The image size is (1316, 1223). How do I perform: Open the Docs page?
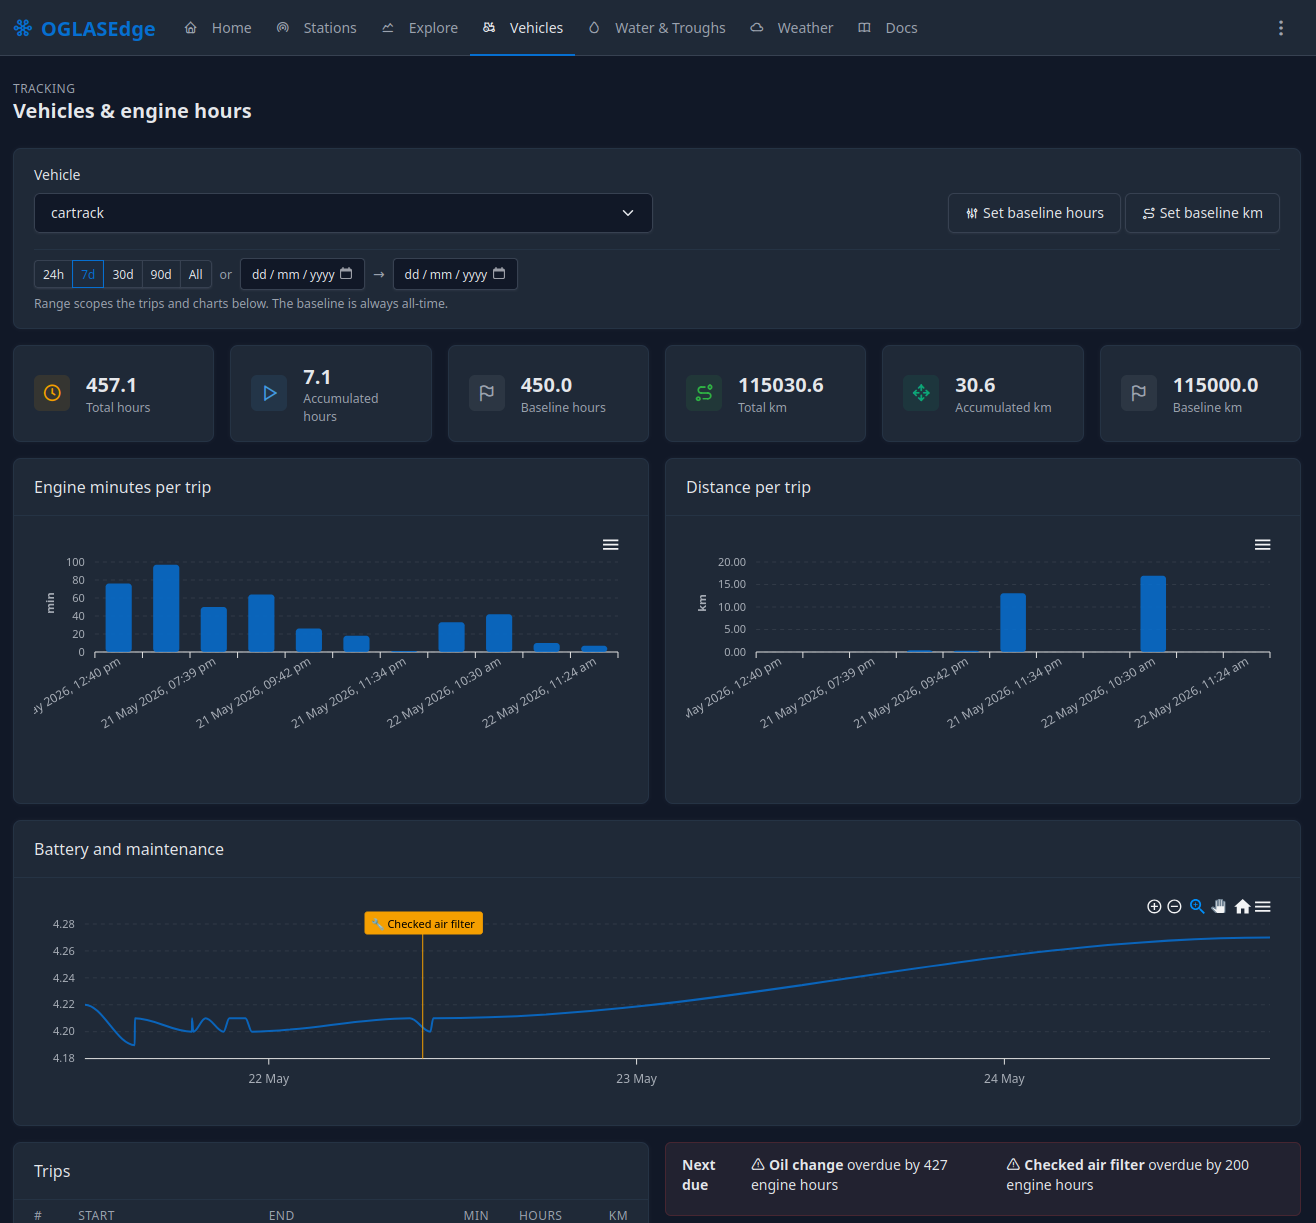pyautogui.click(x=888, y=28)
